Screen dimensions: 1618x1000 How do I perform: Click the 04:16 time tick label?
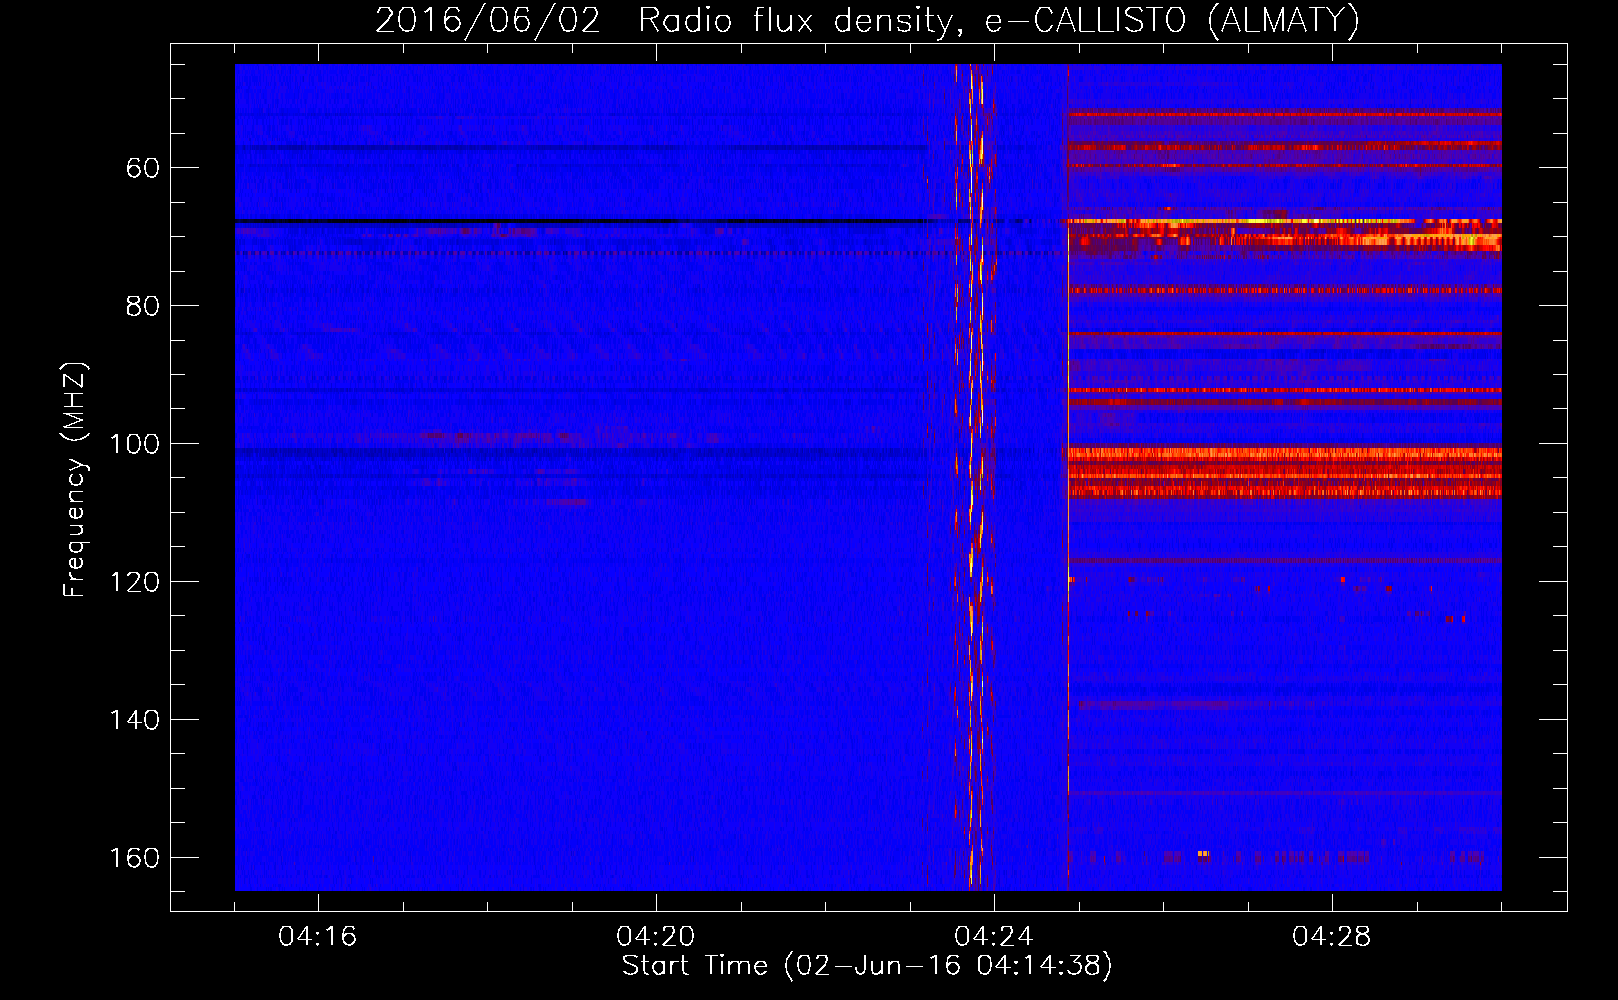[x=317, y=937]
